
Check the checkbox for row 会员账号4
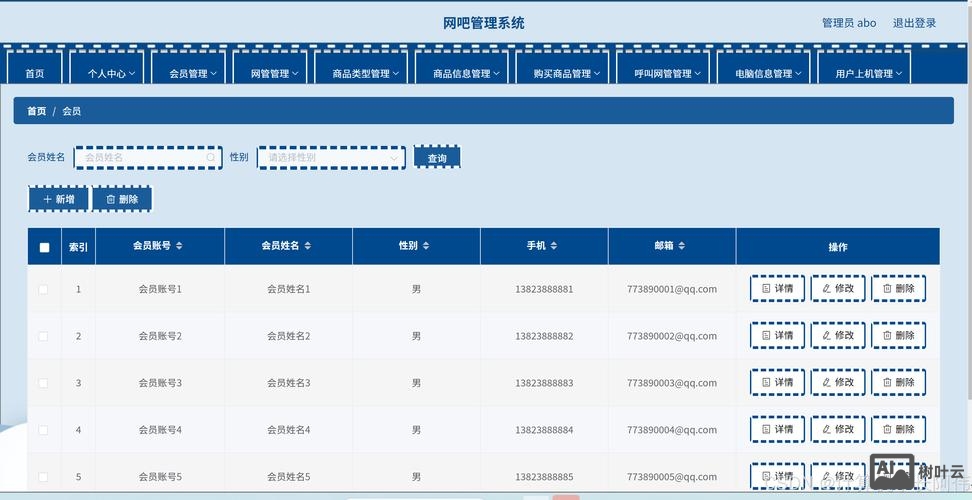pos(43,430)
